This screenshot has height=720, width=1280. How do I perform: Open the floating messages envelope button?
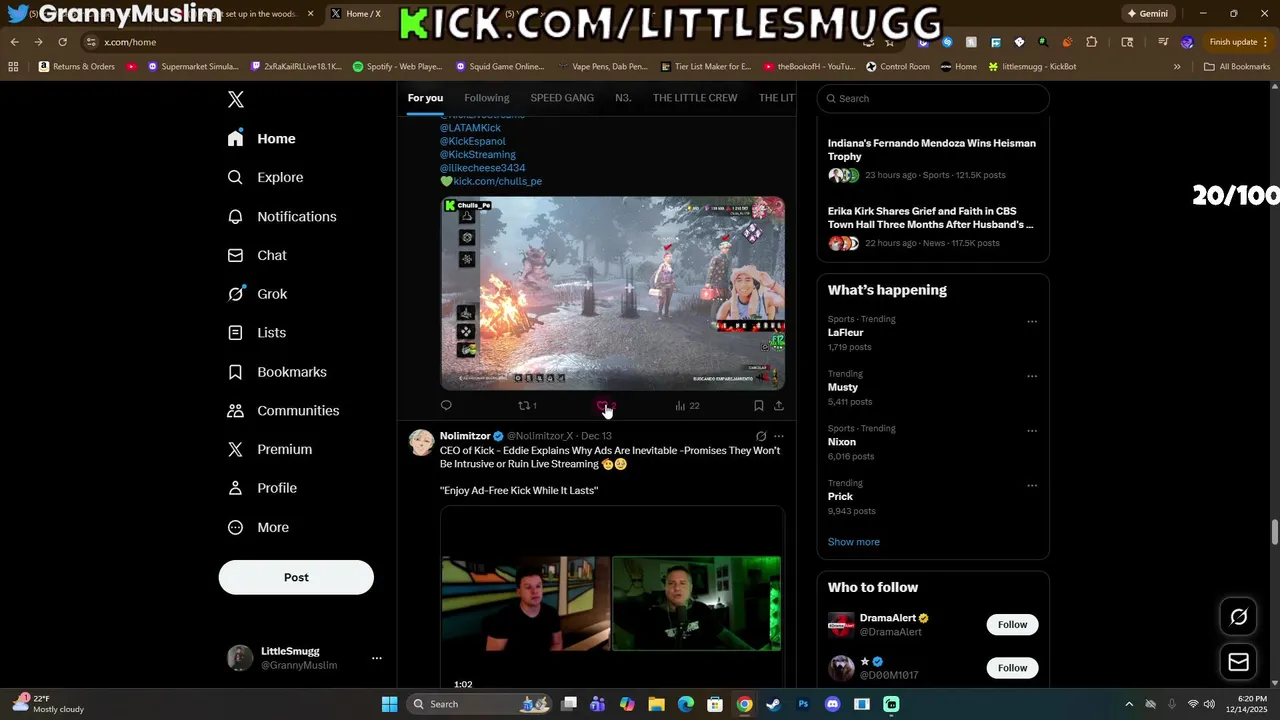tap(1238, 662)
